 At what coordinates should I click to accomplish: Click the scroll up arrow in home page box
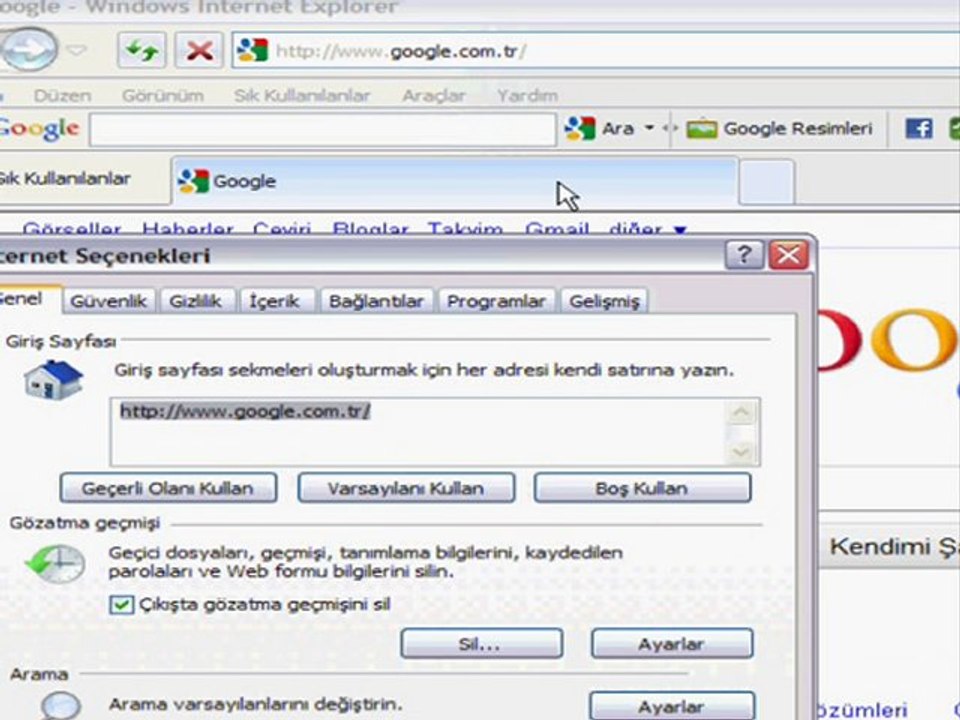[x=741, y=412]
